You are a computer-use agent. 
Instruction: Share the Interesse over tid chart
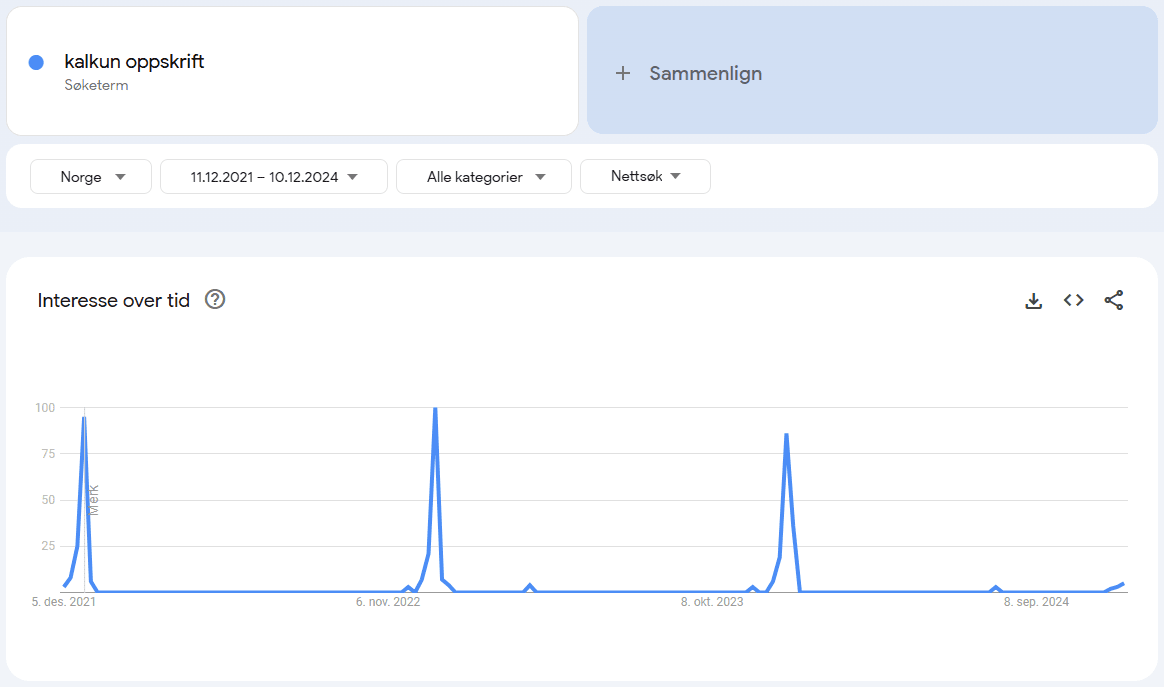point(1113,300)
